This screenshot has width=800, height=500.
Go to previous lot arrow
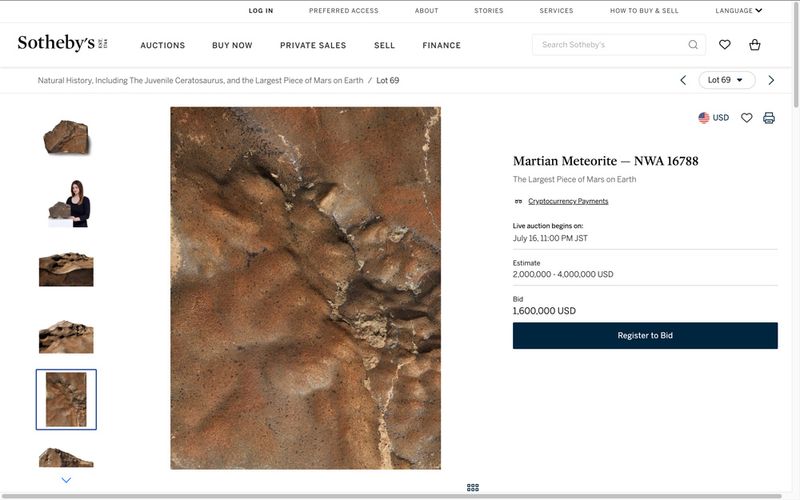pos(683,80)
